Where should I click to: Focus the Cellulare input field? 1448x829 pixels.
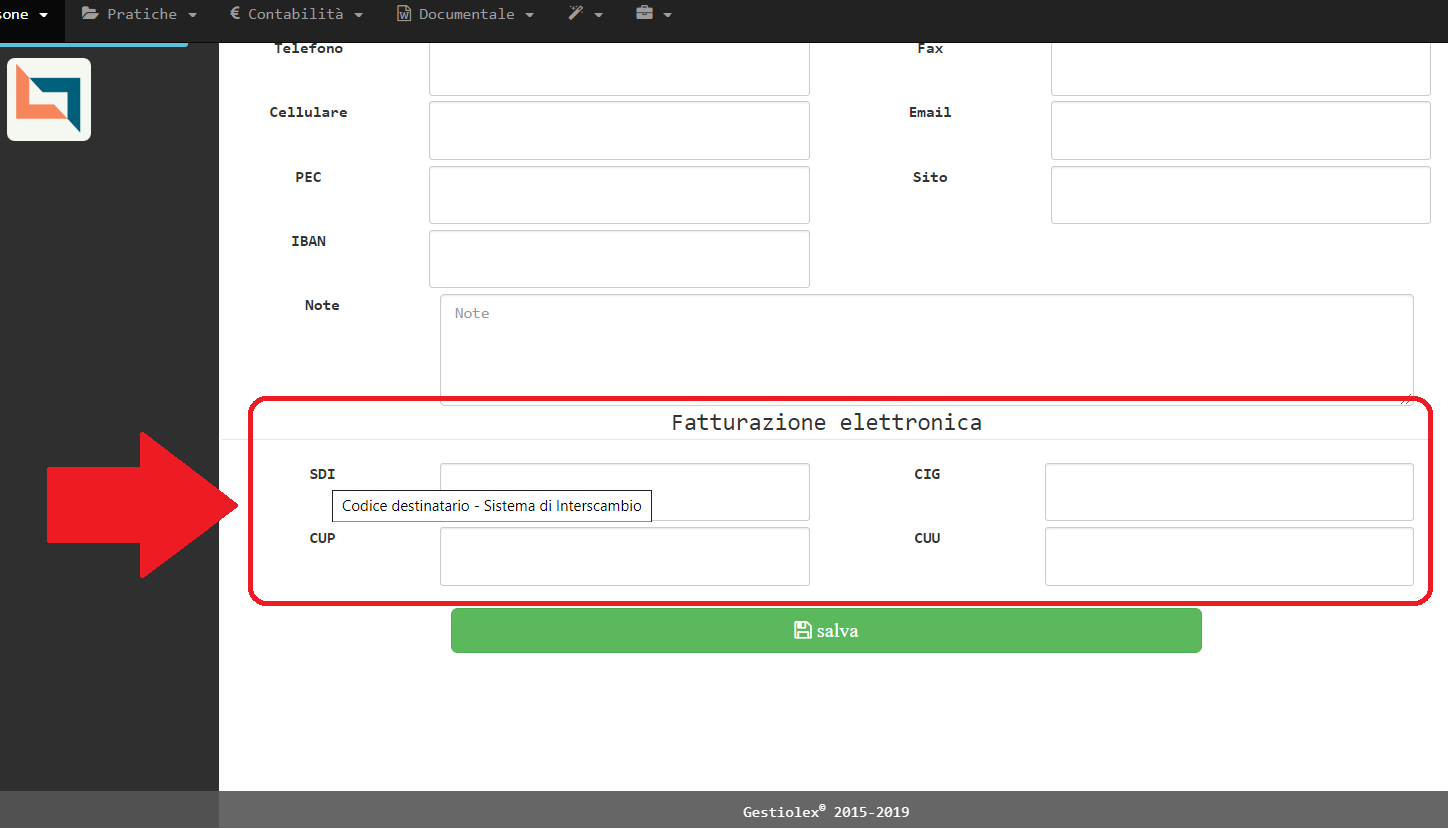point(619,130)
